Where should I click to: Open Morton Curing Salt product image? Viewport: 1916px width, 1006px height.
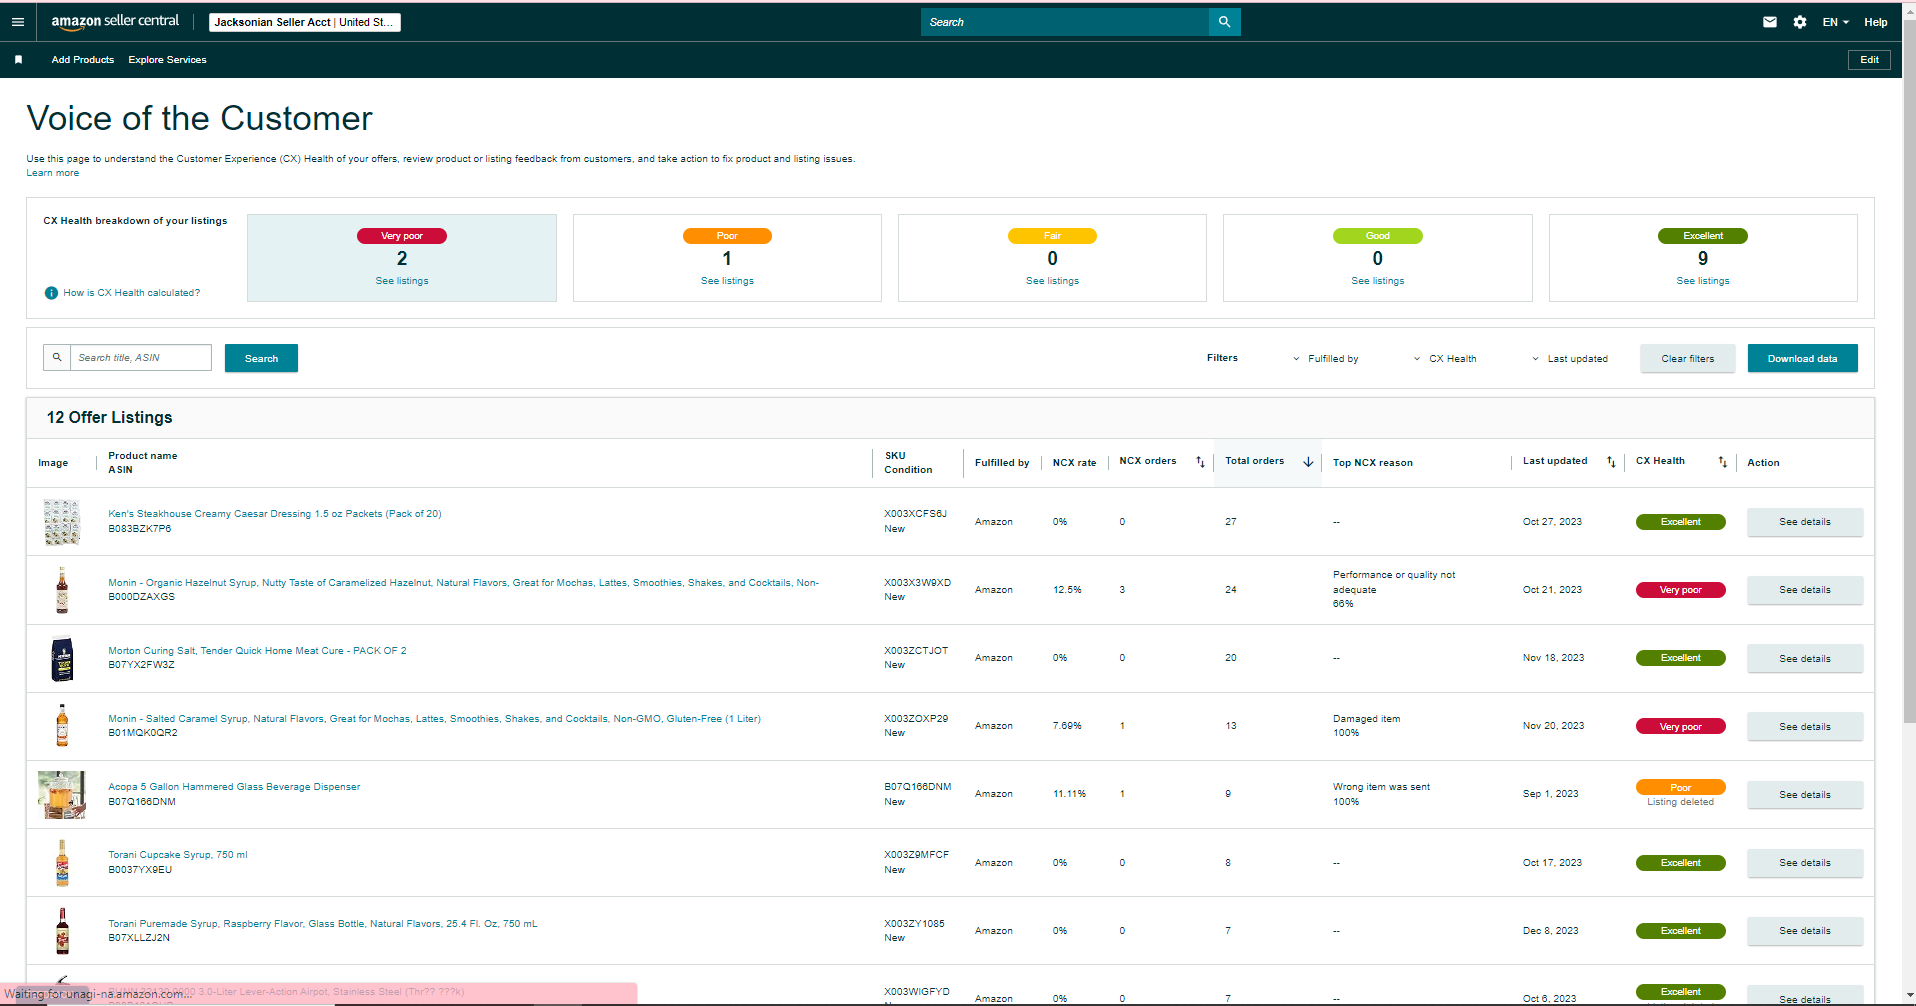pyautogui.click(x=62, y=658)
